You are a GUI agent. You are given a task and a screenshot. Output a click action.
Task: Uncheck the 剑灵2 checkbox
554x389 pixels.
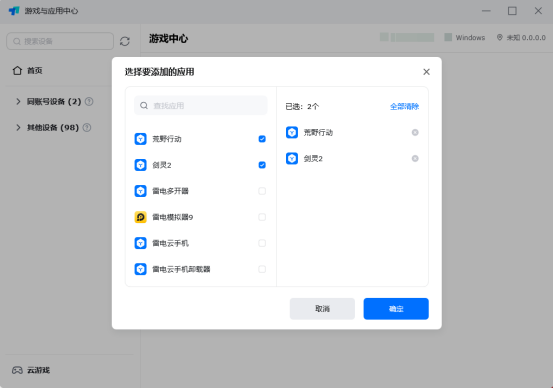coord(262,165)
